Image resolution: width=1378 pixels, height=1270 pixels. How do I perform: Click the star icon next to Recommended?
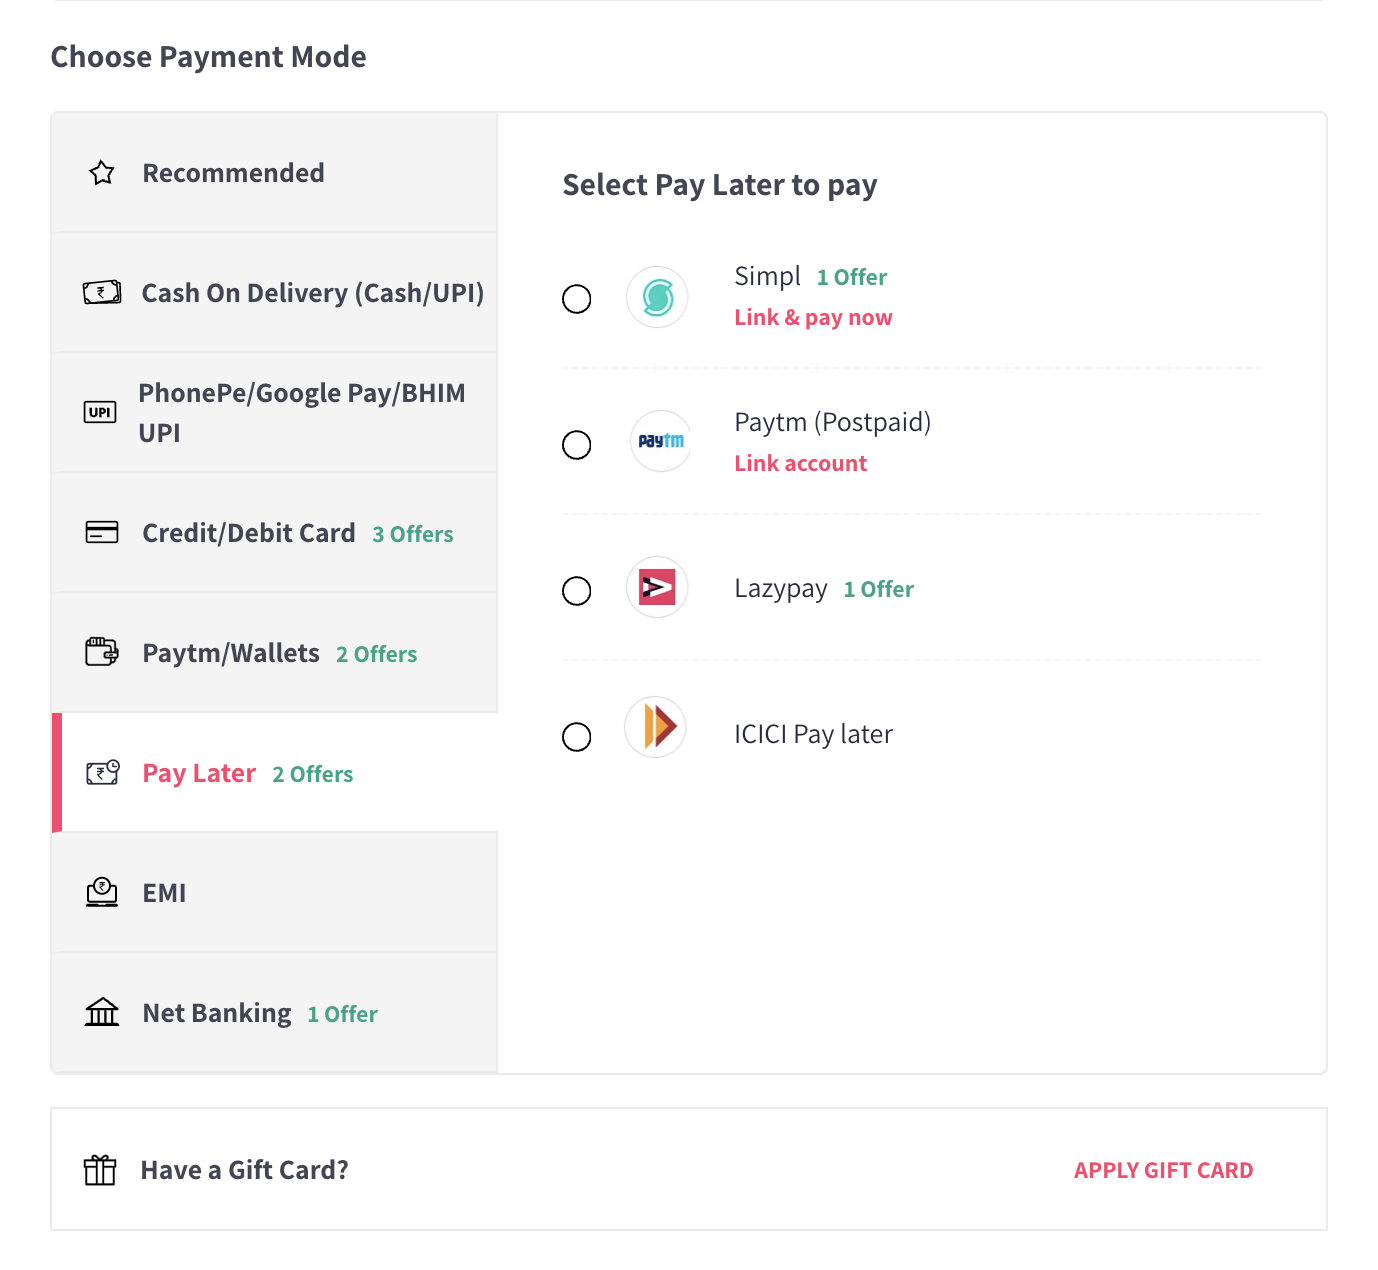tap(100, 172)
